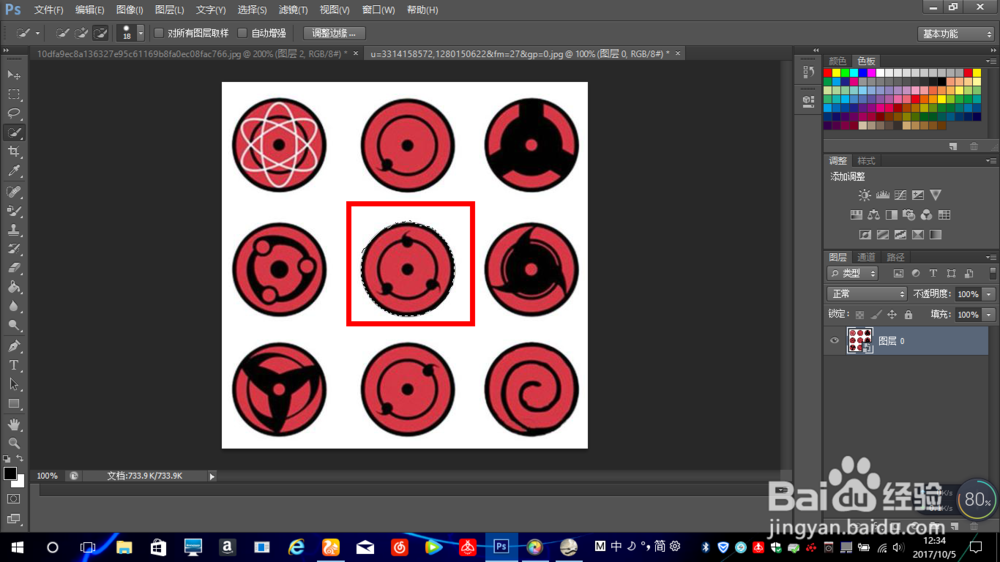The image size is (1000, 562).
Task: Toggle pixel layer filter icon
Action: tap(898, 274)
